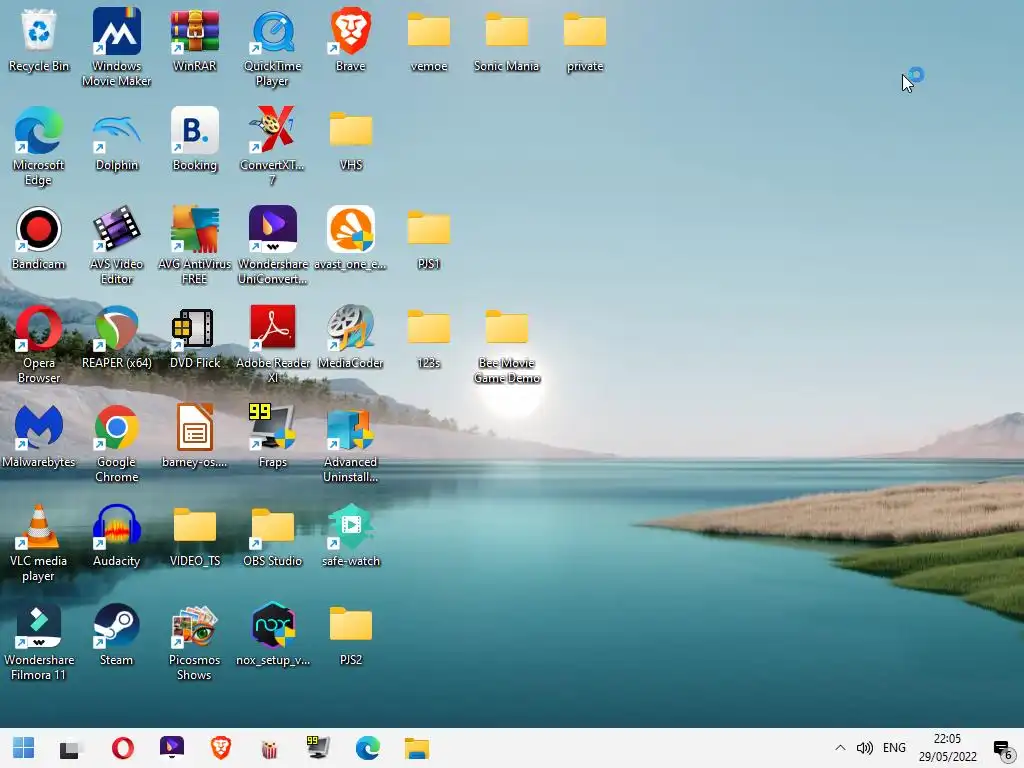
Task: Open Picosmos Shows shortcut
Action: click(x=195, y=643)
